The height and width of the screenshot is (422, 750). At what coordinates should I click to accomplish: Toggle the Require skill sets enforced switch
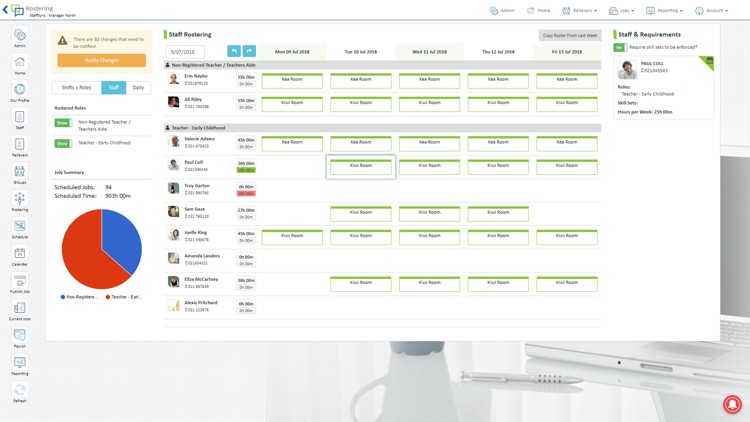click(620, 47)
